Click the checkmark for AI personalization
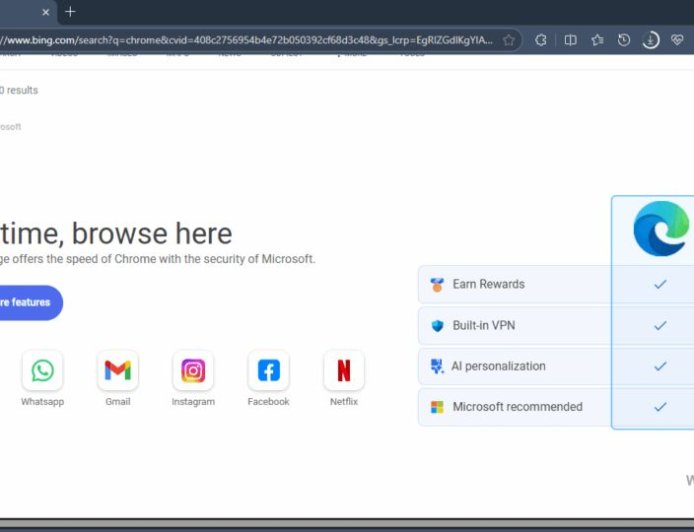The image size is (694, 532). (x=660, y=366)
